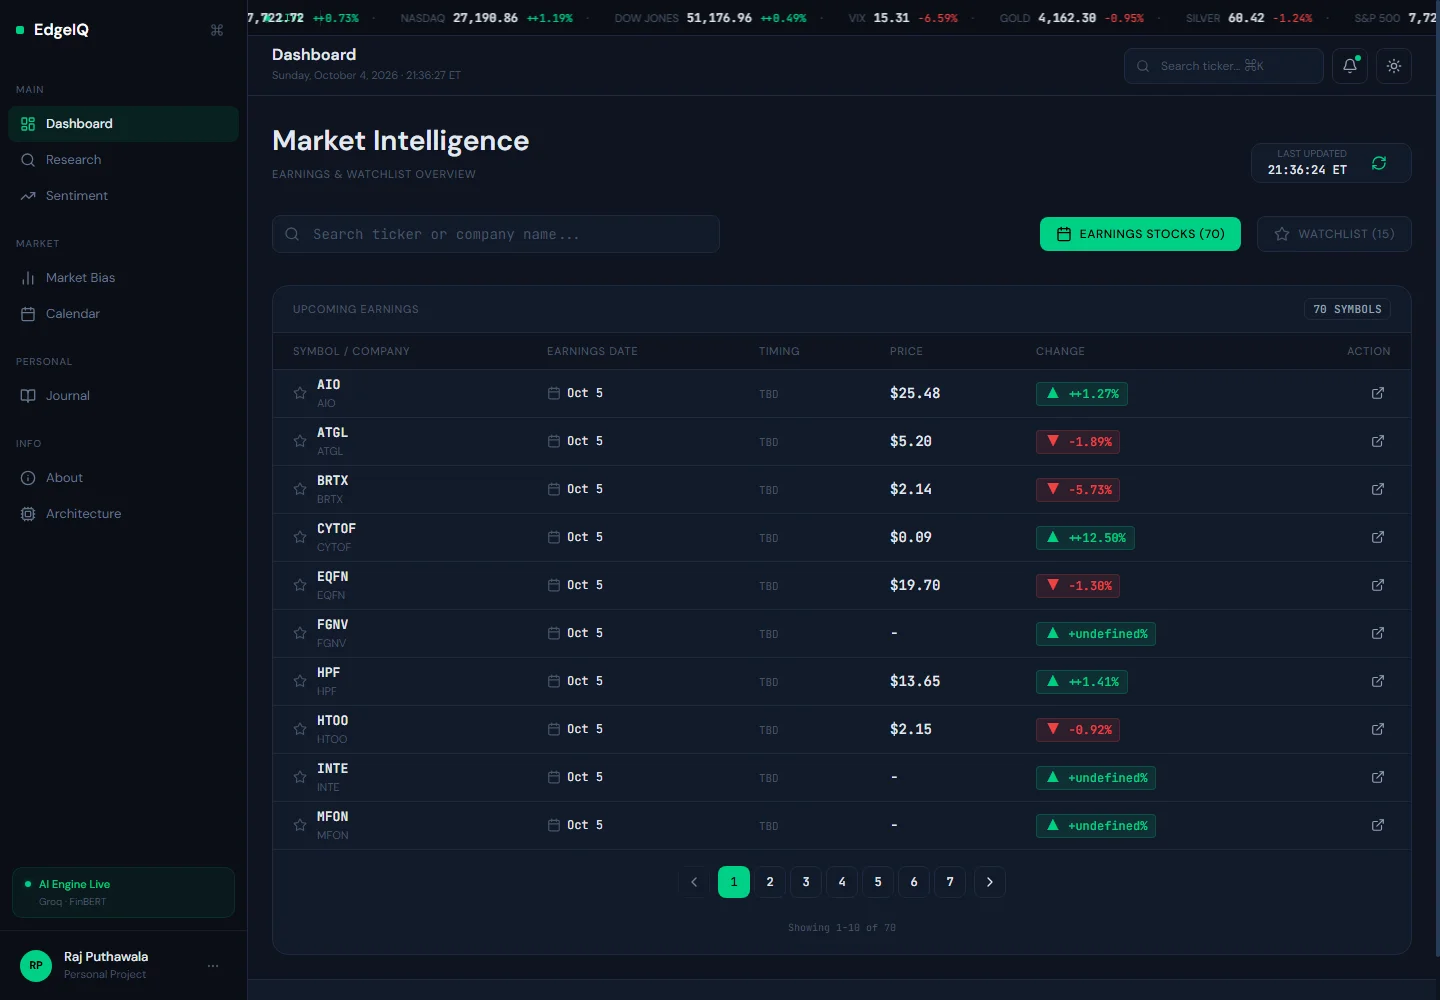Star the HTOO row favorite icon
The width and height of the screenshot is (1440, 1000).
(x=300, y=729)
